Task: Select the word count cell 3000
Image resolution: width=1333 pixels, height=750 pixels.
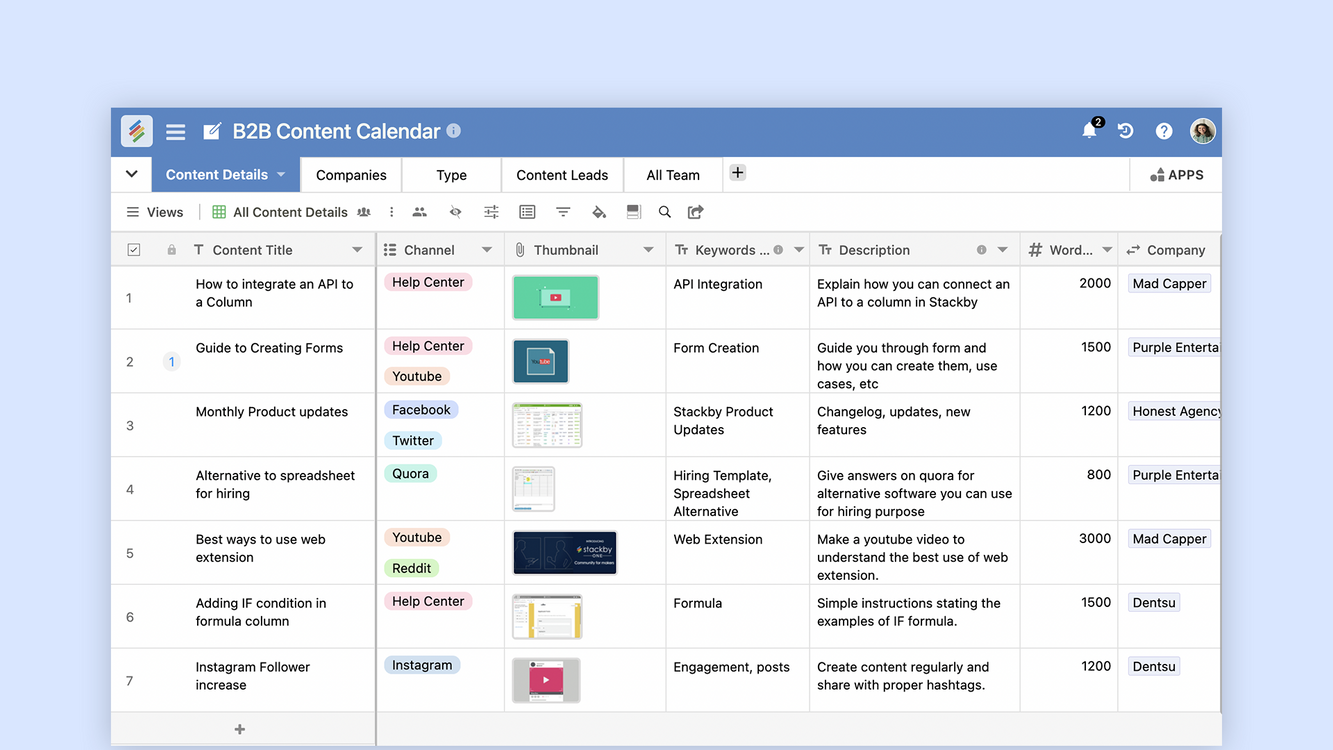Action: 1069,553
